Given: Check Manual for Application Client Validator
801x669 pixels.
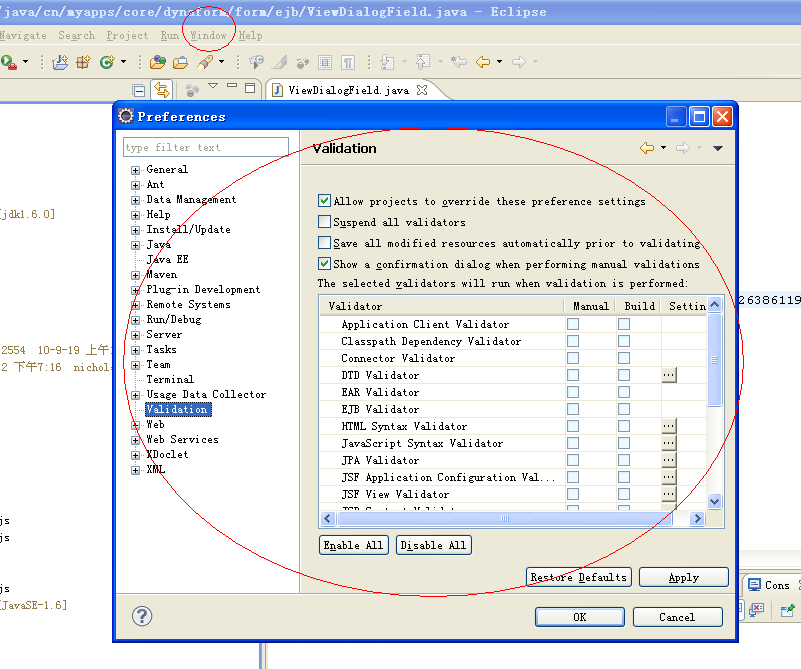Looking at the screenshot, I should [x=573, y=324].
